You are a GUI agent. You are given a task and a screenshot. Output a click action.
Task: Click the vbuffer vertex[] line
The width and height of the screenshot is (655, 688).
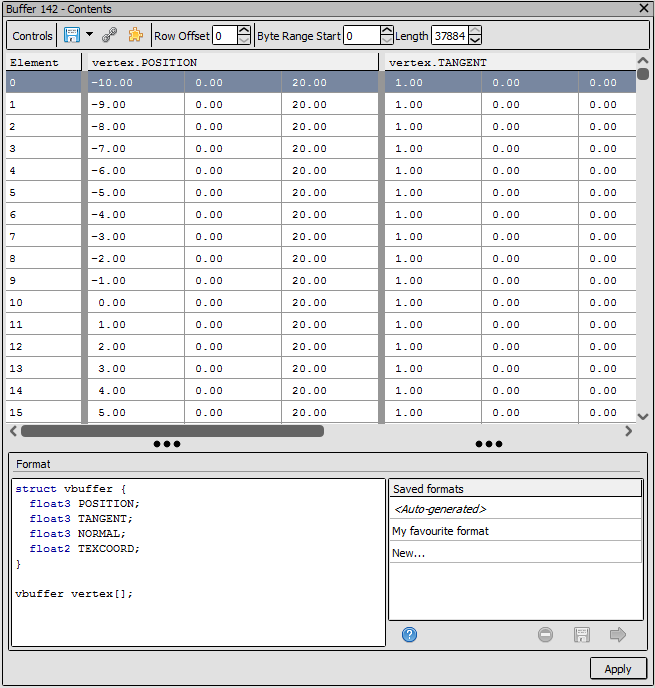tap(74, 594)
